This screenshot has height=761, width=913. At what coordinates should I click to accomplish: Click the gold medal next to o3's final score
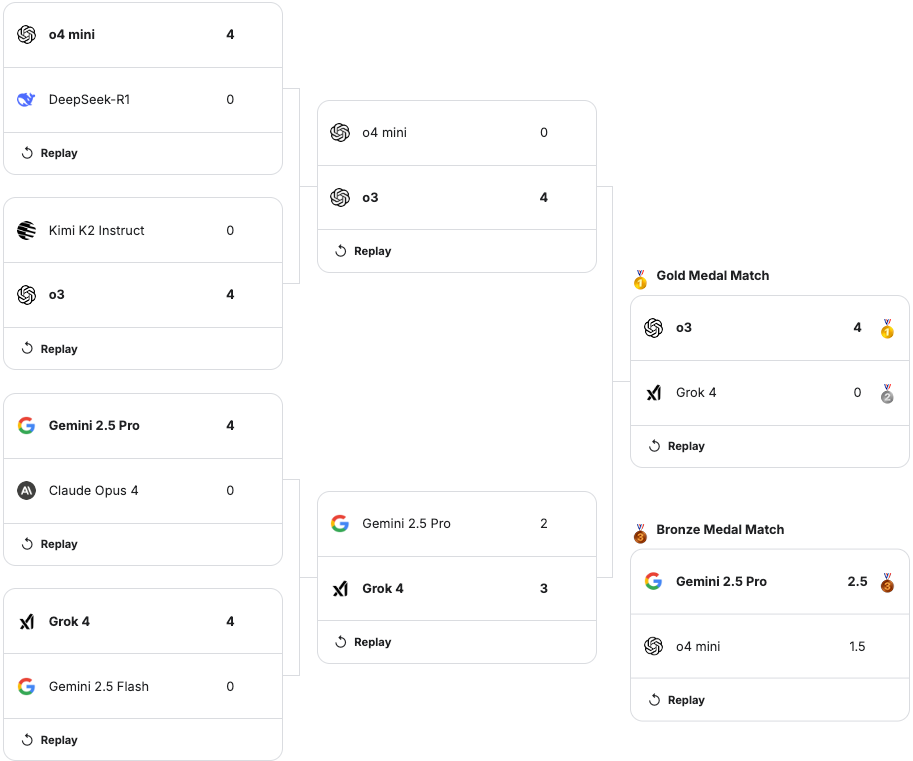point(887,328)
